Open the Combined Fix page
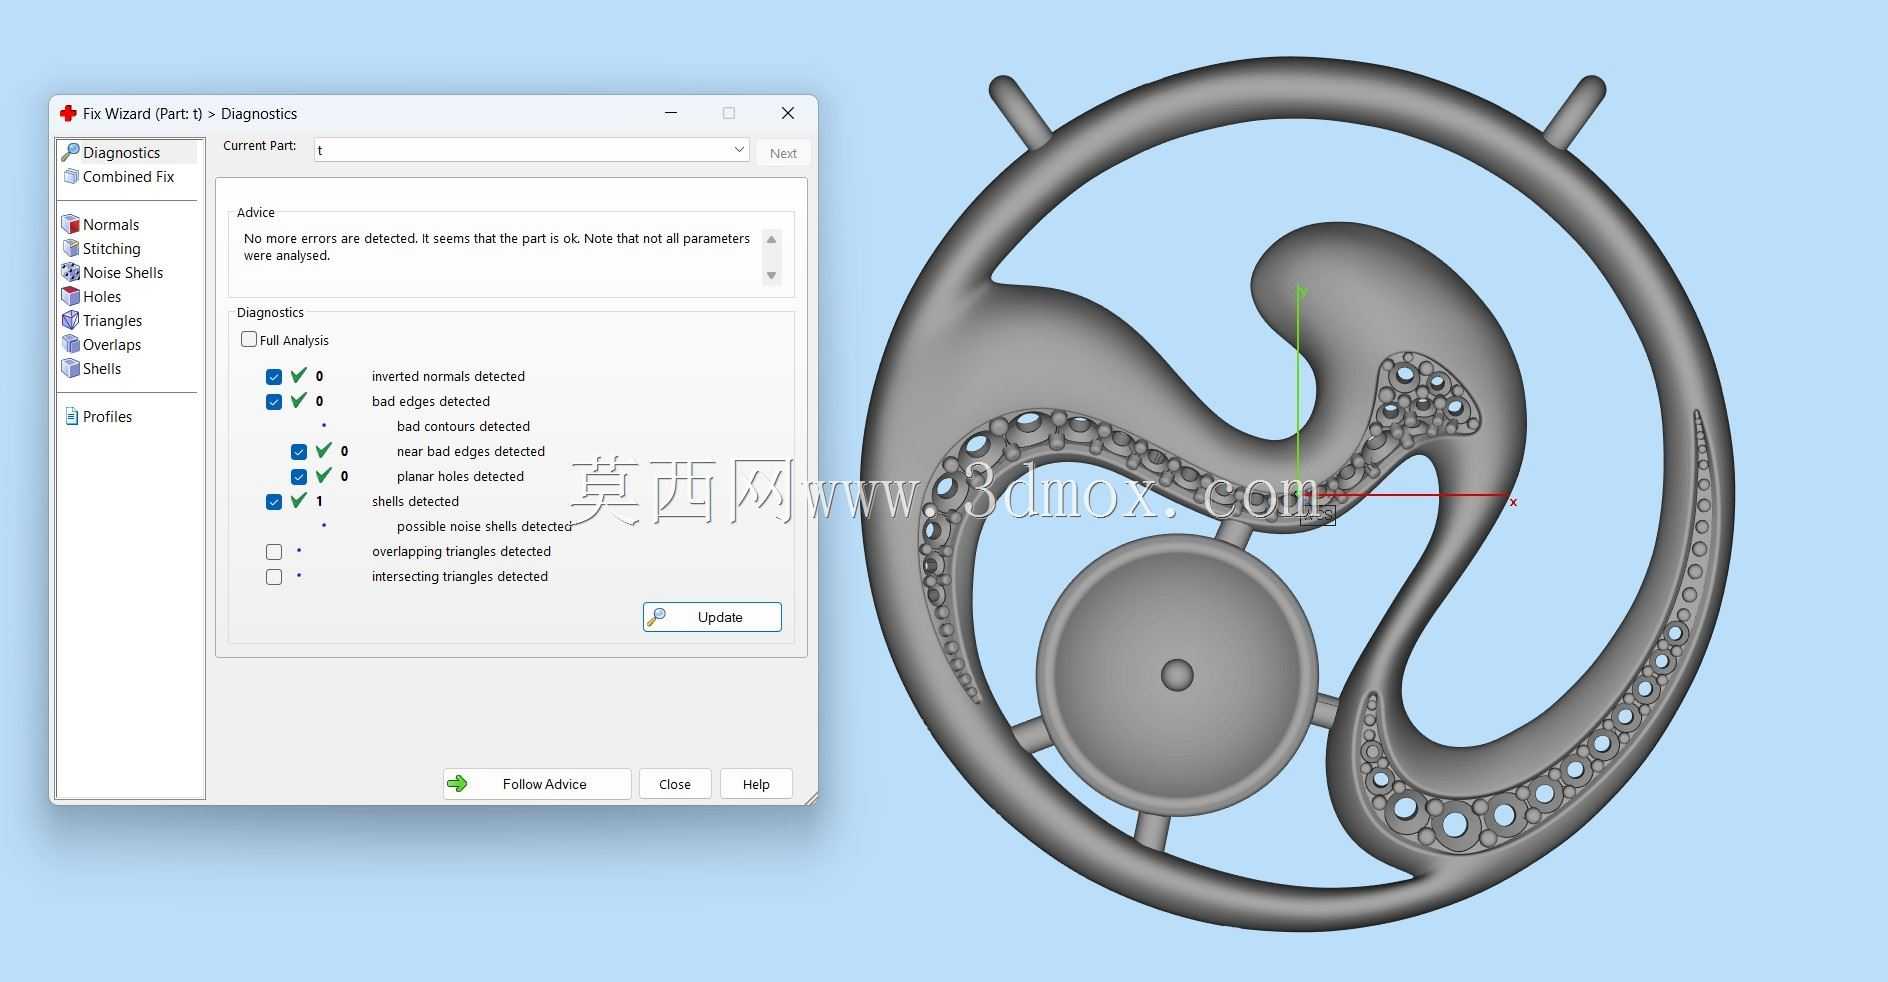This screenshot has width=1888, height=982. pos(128,176)
